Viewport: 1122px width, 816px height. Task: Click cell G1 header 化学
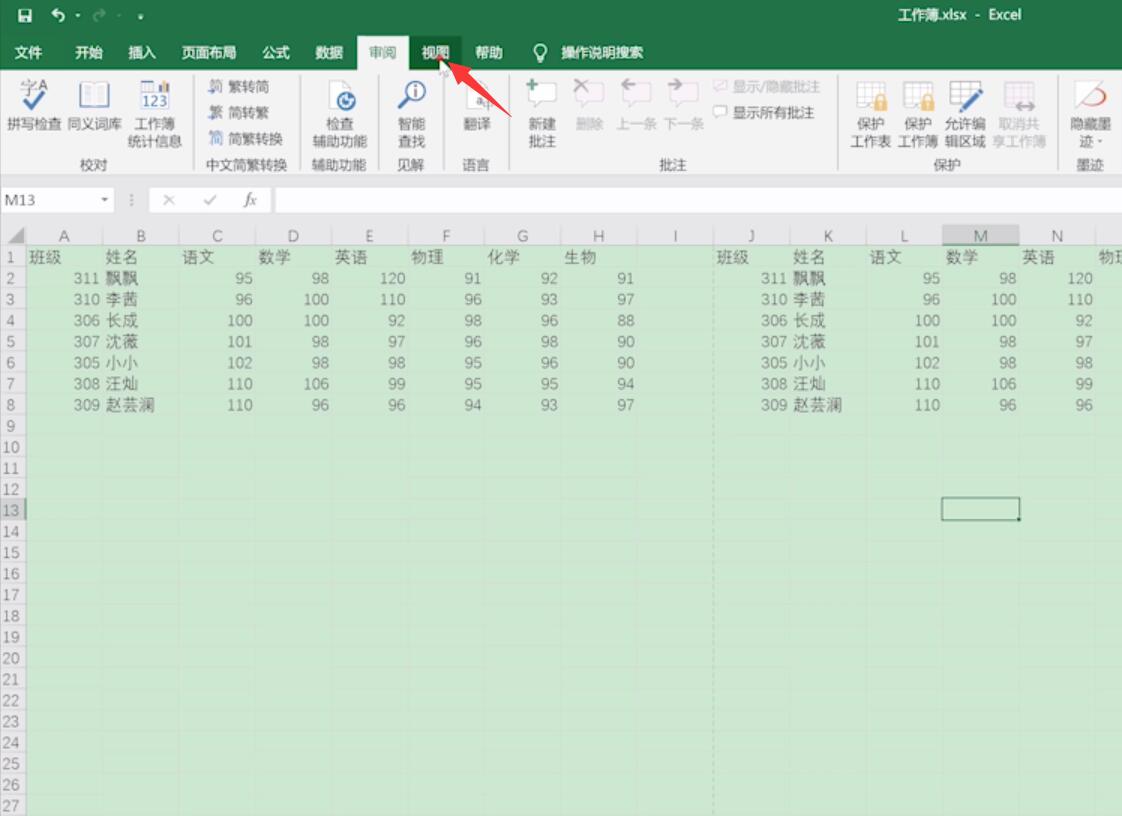tap(522, 257)
